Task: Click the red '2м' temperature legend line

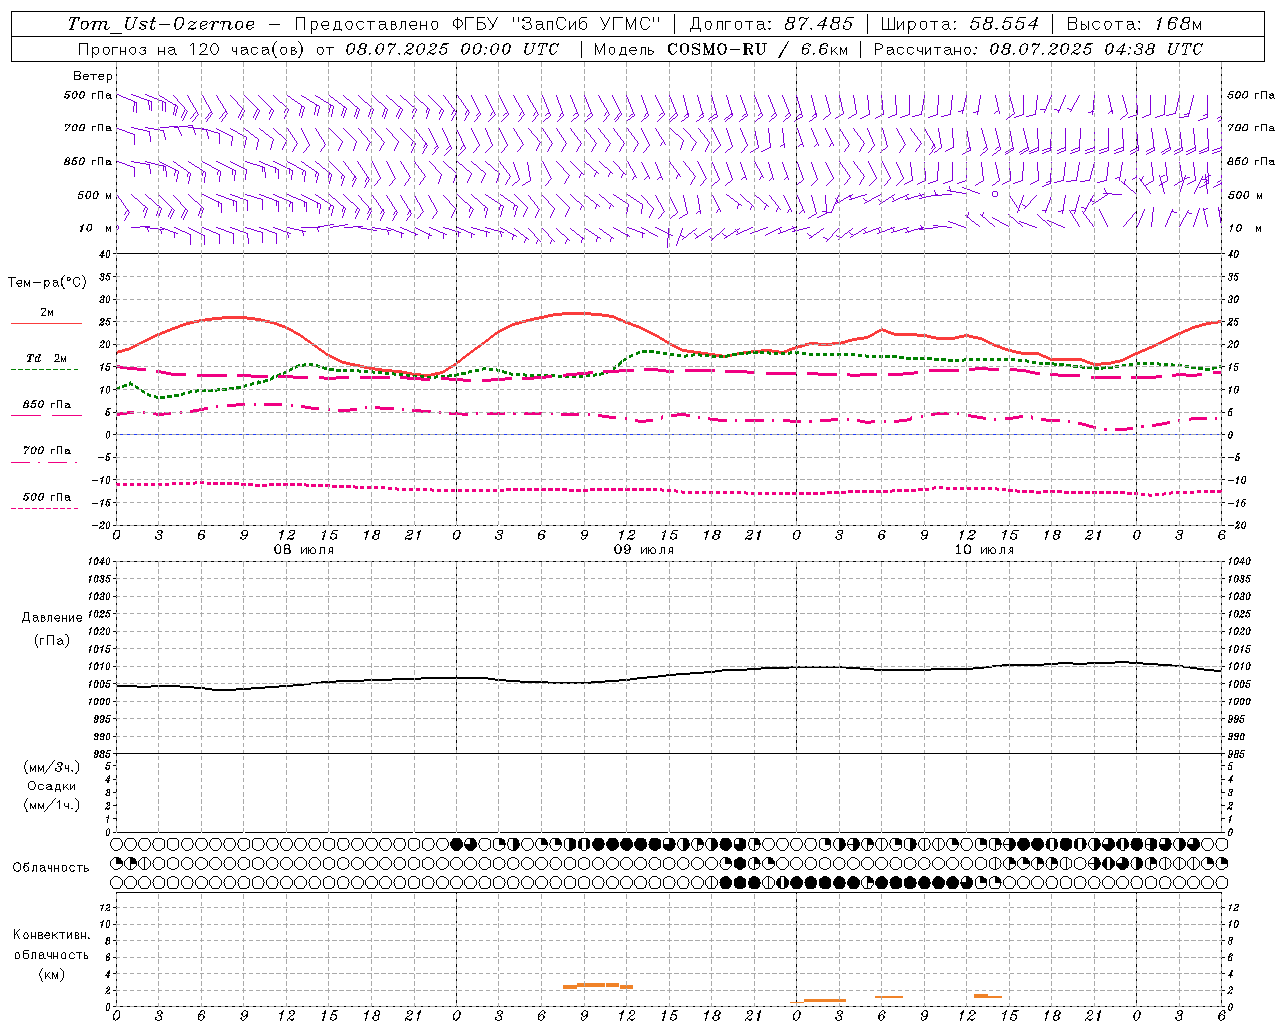Action: 46,323
